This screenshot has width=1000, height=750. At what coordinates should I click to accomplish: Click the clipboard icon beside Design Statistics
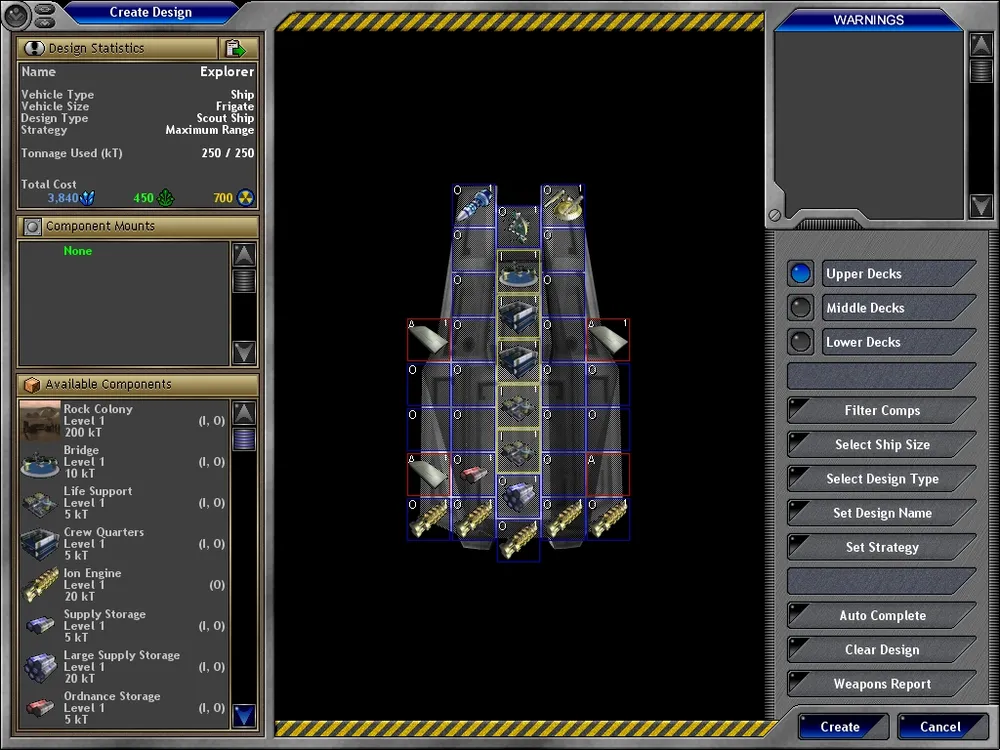(x=236, y=48)
